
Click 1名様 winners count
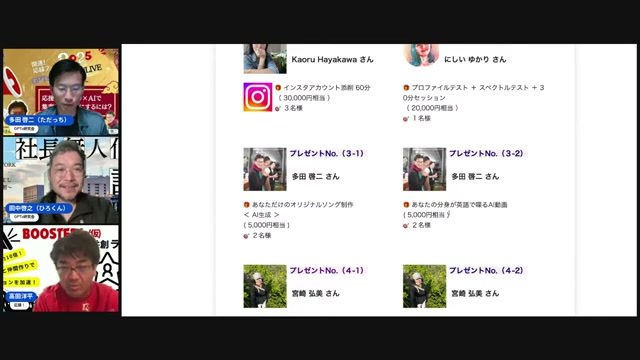[422, 118]
